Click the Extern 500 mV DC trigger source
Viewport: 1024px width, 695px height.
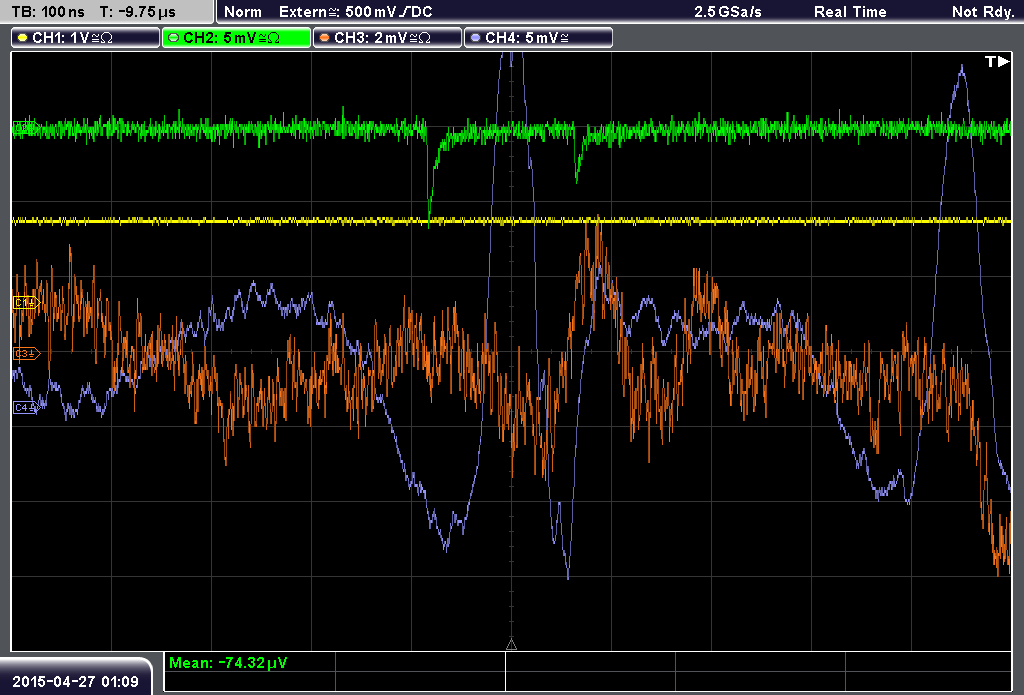355,12
